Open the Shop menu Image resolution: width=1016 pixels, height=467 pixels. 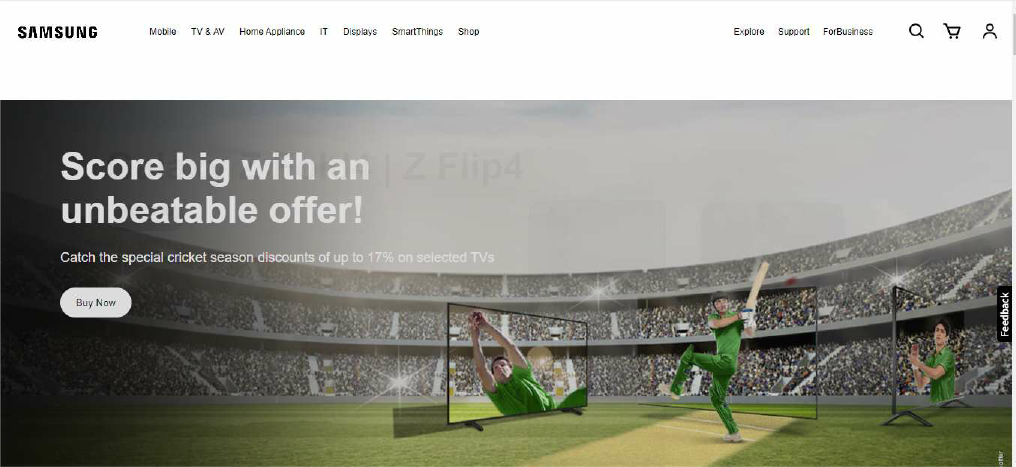coord(468,32)
